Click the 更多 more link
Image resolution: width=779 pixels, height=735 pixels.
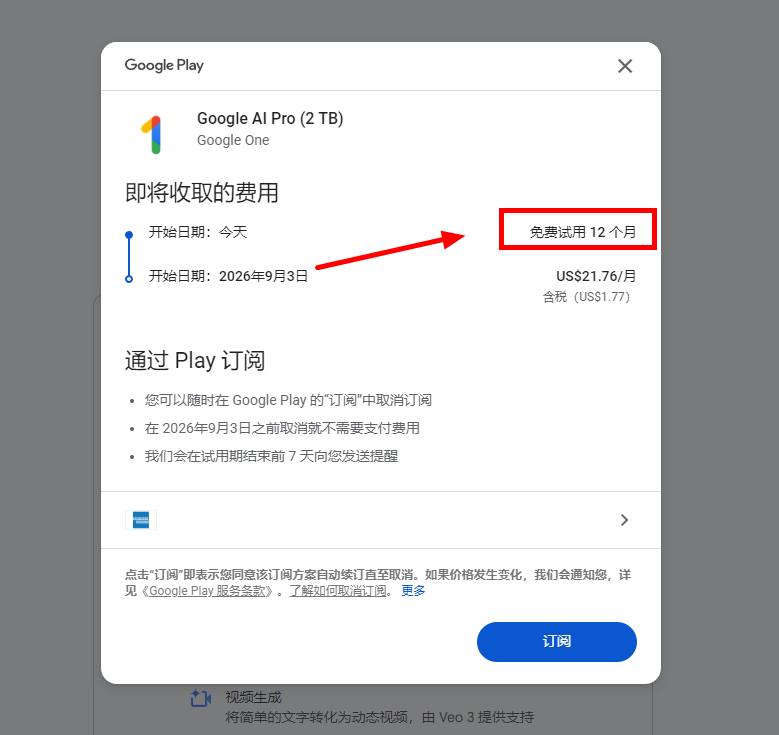click(413, 591)
